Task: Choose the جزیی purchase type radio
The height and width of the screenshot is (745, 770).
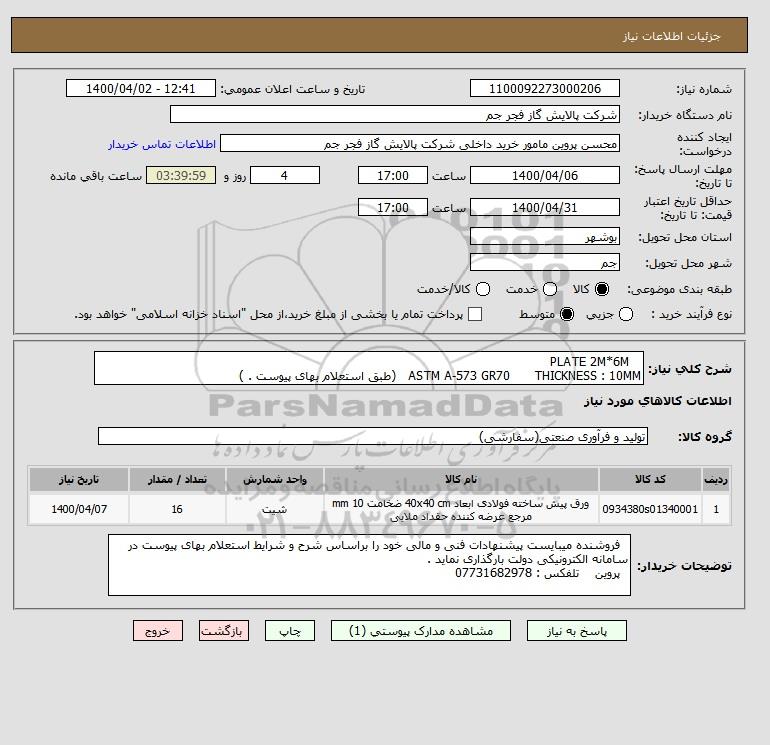Action: click(x=626, y=314)
